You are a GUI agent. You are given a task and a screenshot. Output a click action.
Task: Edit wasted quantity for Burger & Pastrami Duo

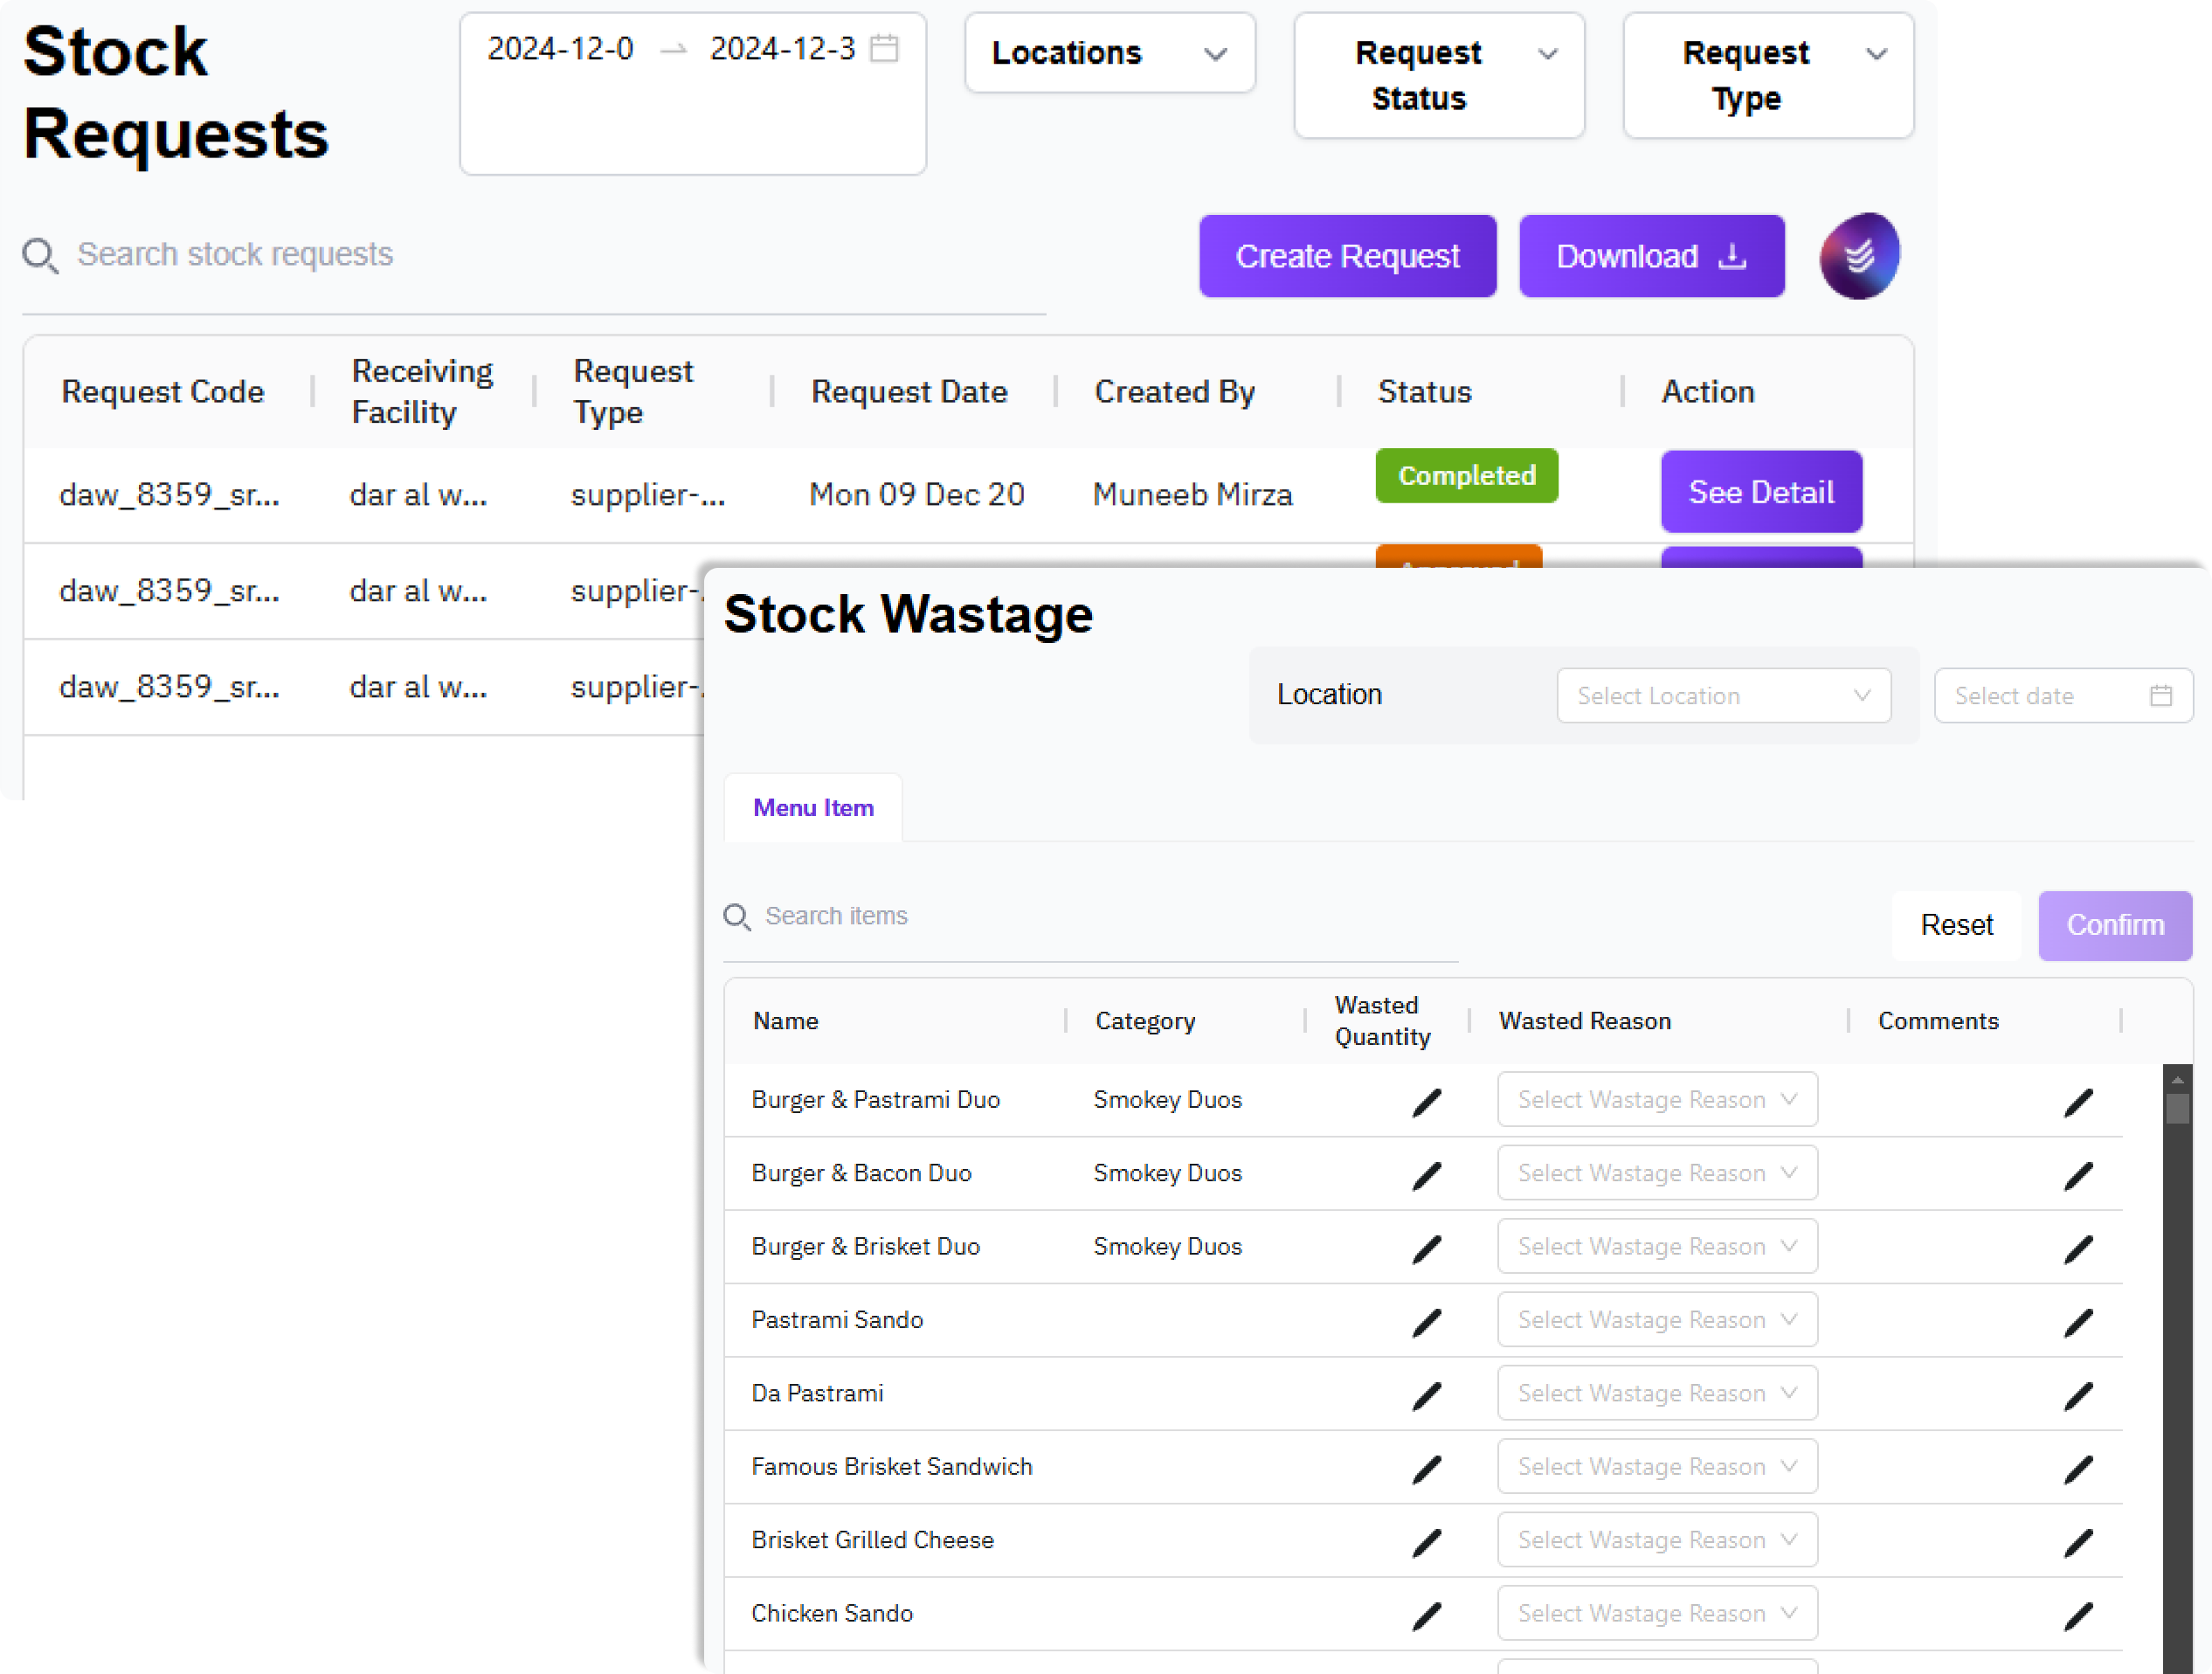coord(1426,1102)
